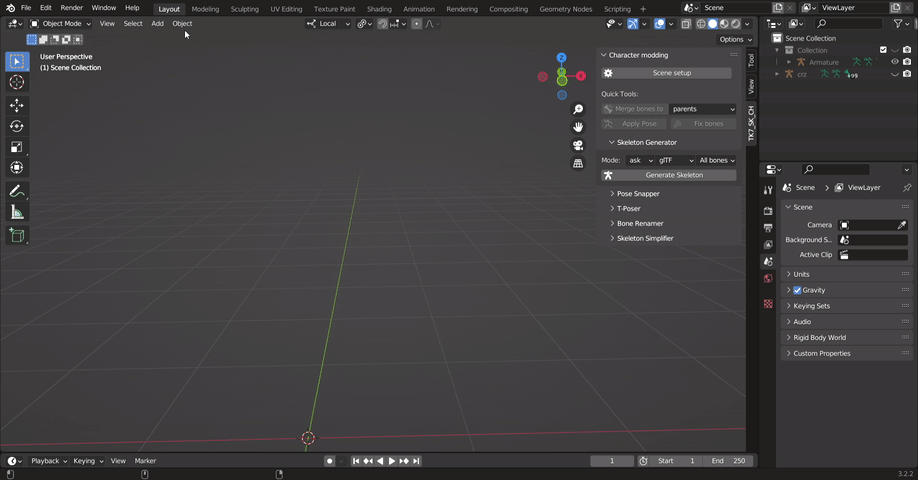Open the Render properties tab icon

coord(768,211)
